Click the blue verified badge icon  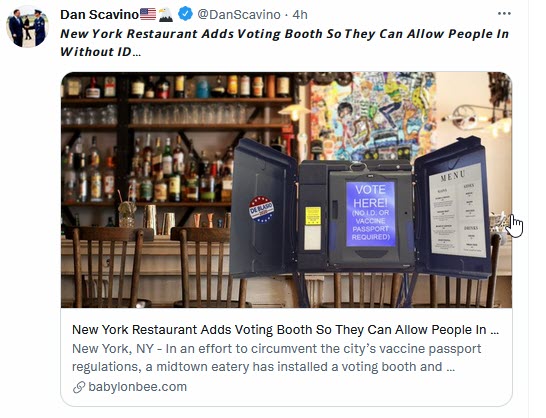[185, 14]
